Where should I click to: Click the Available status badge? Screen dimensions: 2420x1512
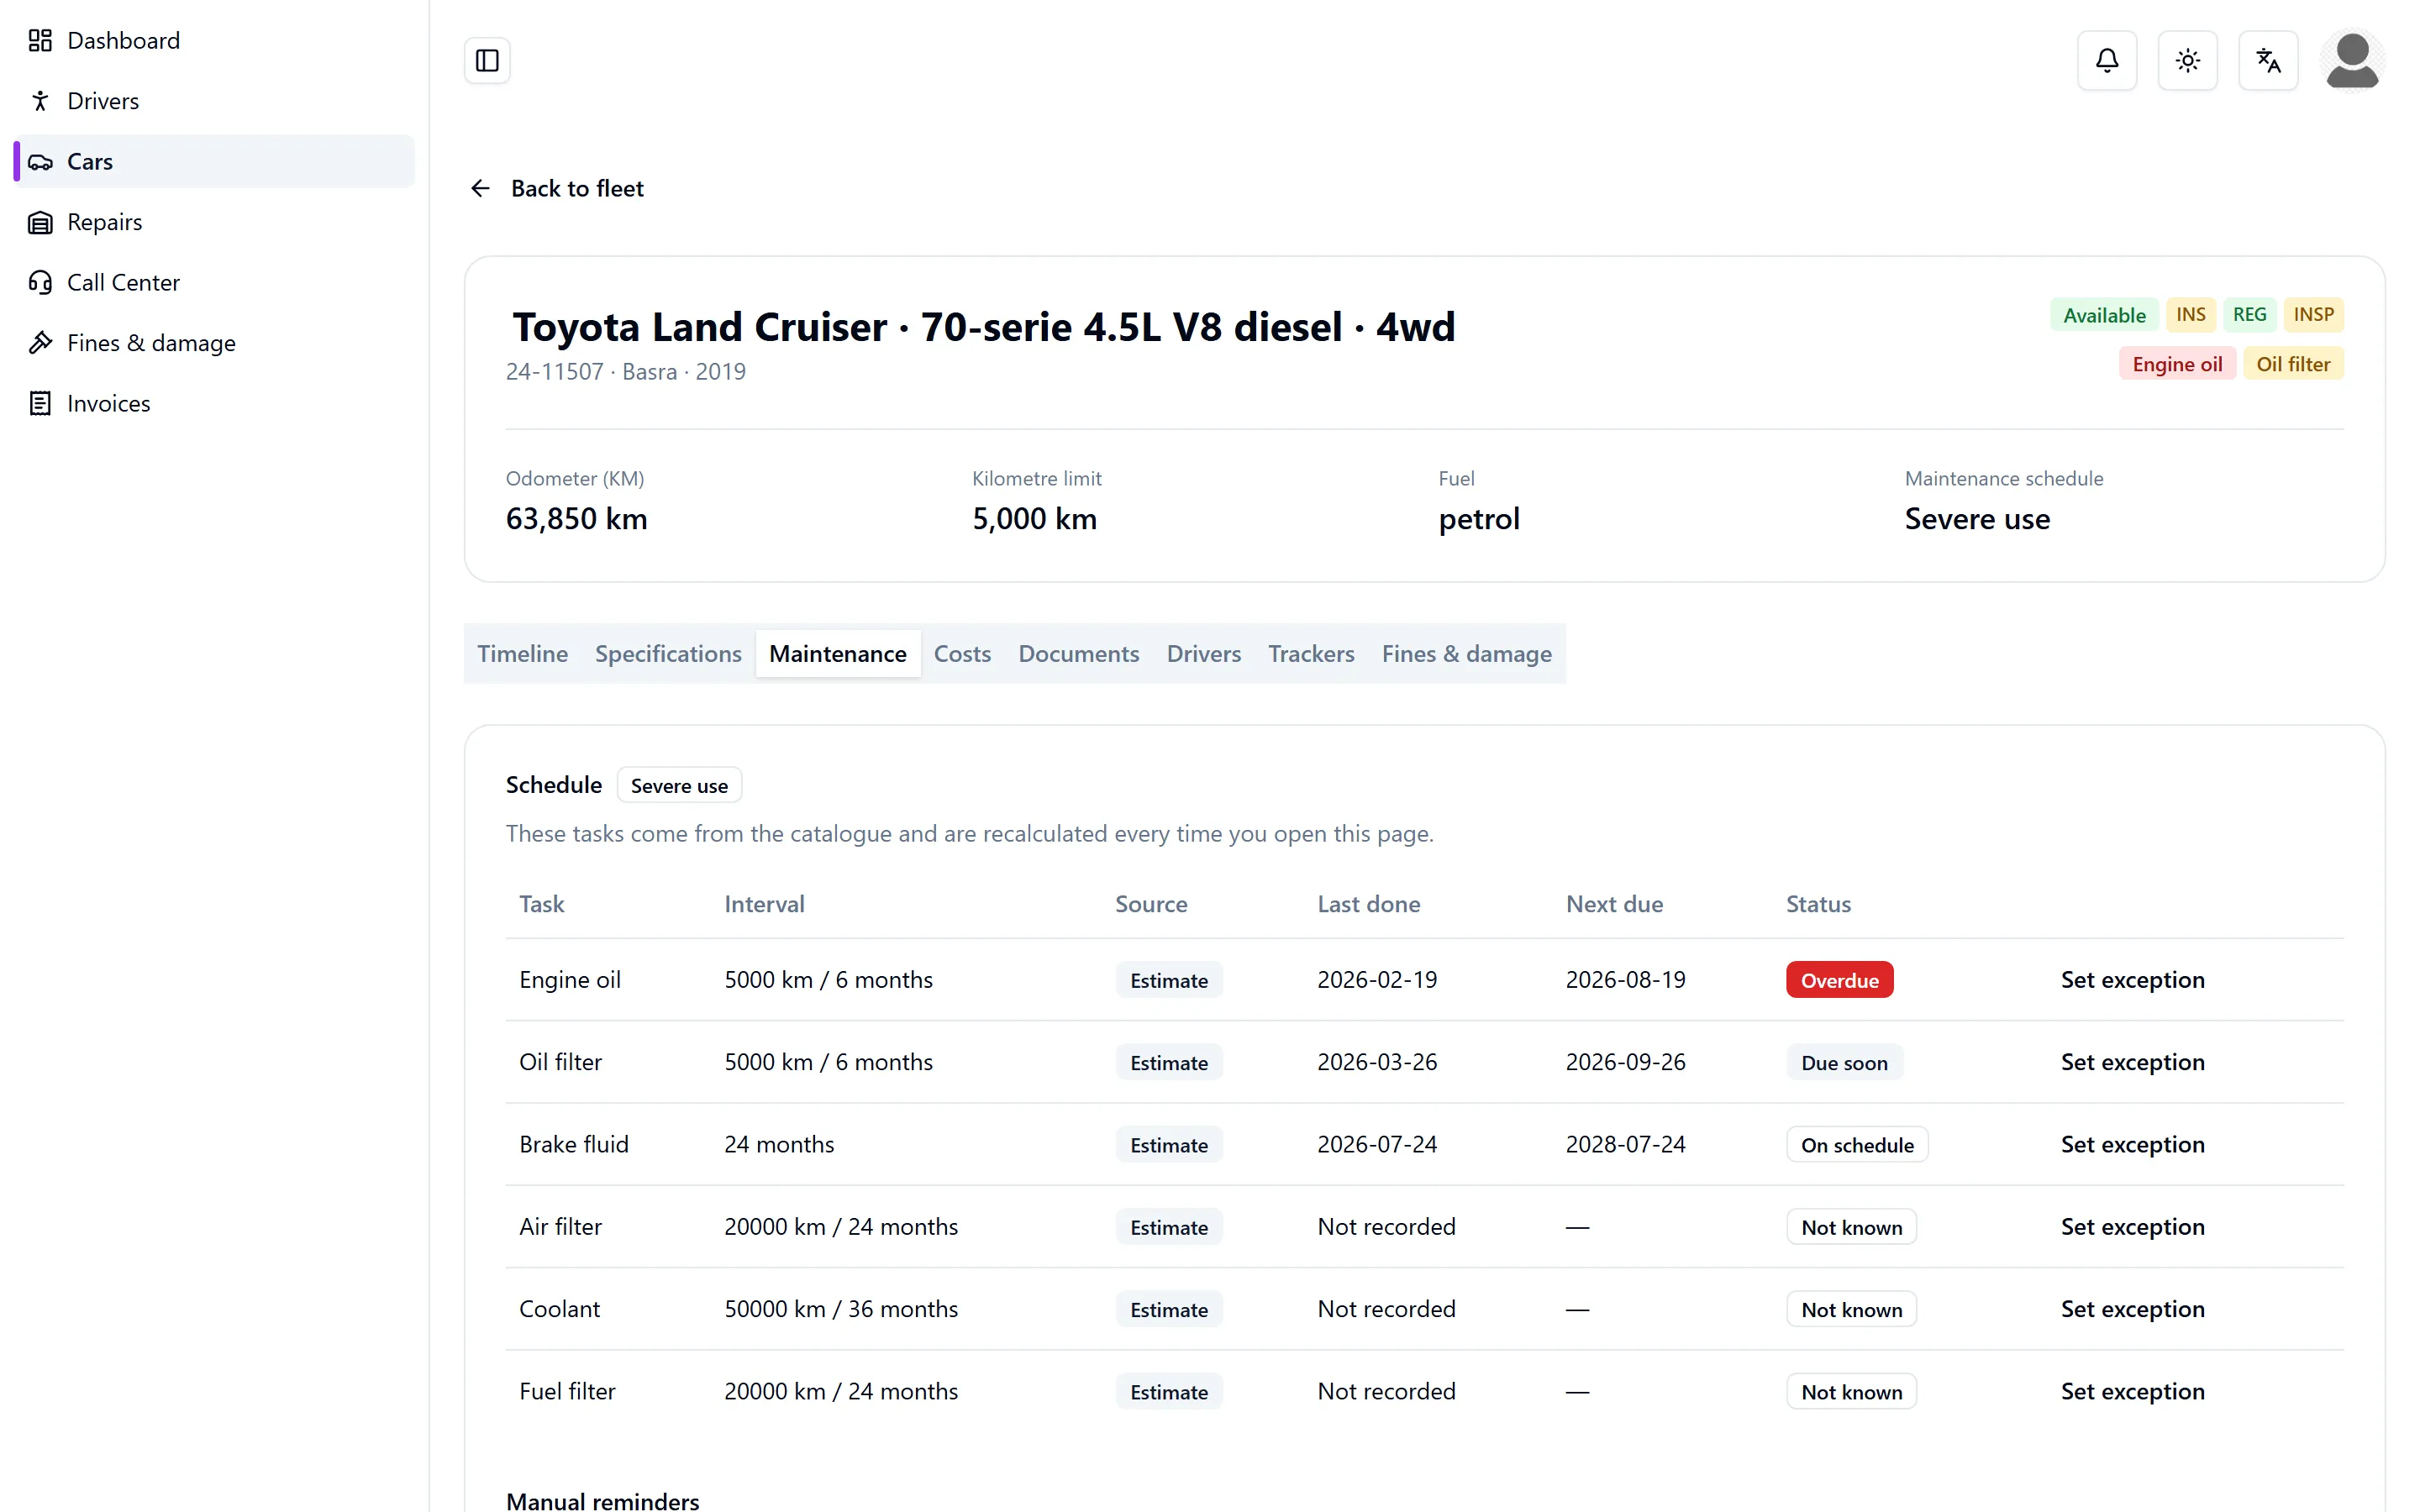2104,315
